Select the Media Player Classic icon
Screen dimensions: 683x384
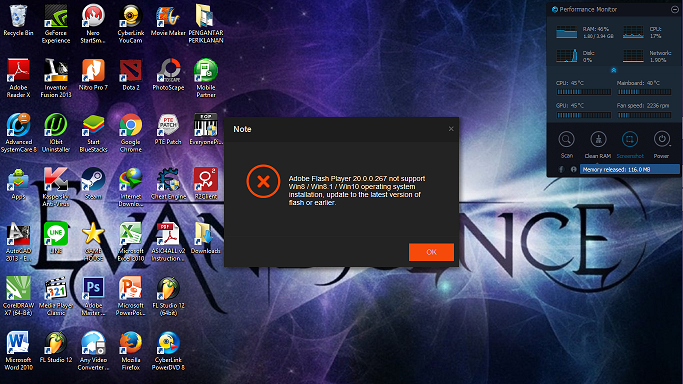56,297
